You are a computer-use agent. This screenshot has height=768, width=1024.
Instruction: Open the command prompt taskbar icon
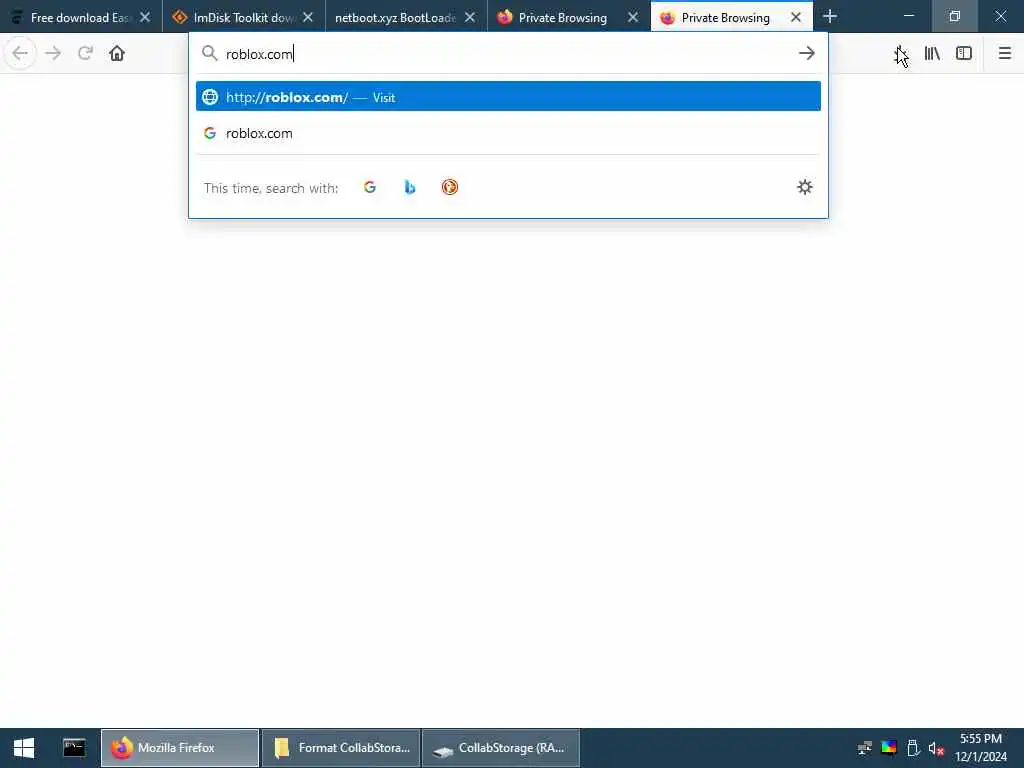(74, 748)
